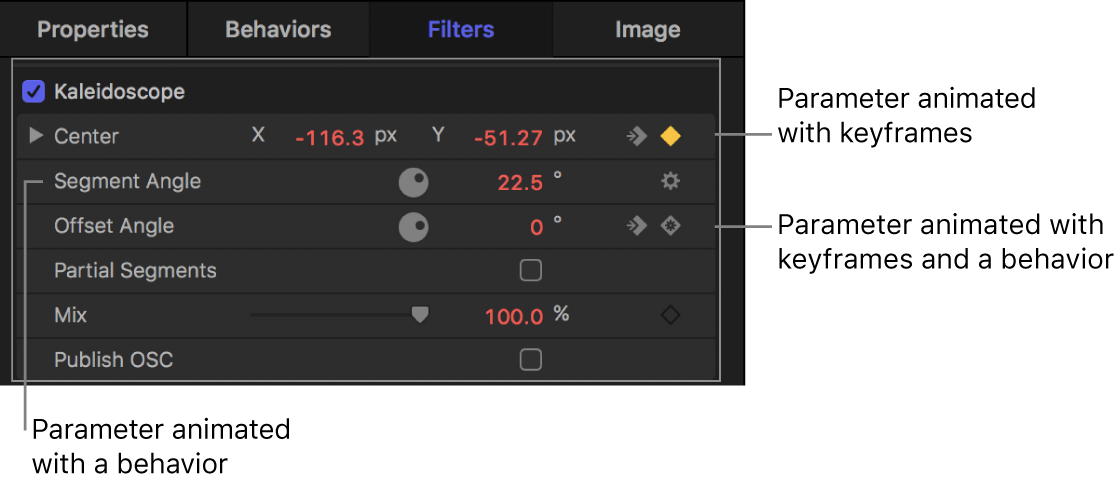Click the Filters tab
Viewport: 1120px width, 487px height.
click(461, 29)
